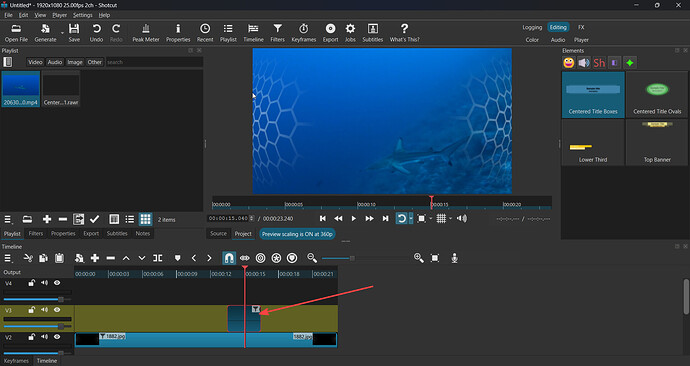Lift the clip with the up arrow icon
690x366 pixels.
coord(126,258)
